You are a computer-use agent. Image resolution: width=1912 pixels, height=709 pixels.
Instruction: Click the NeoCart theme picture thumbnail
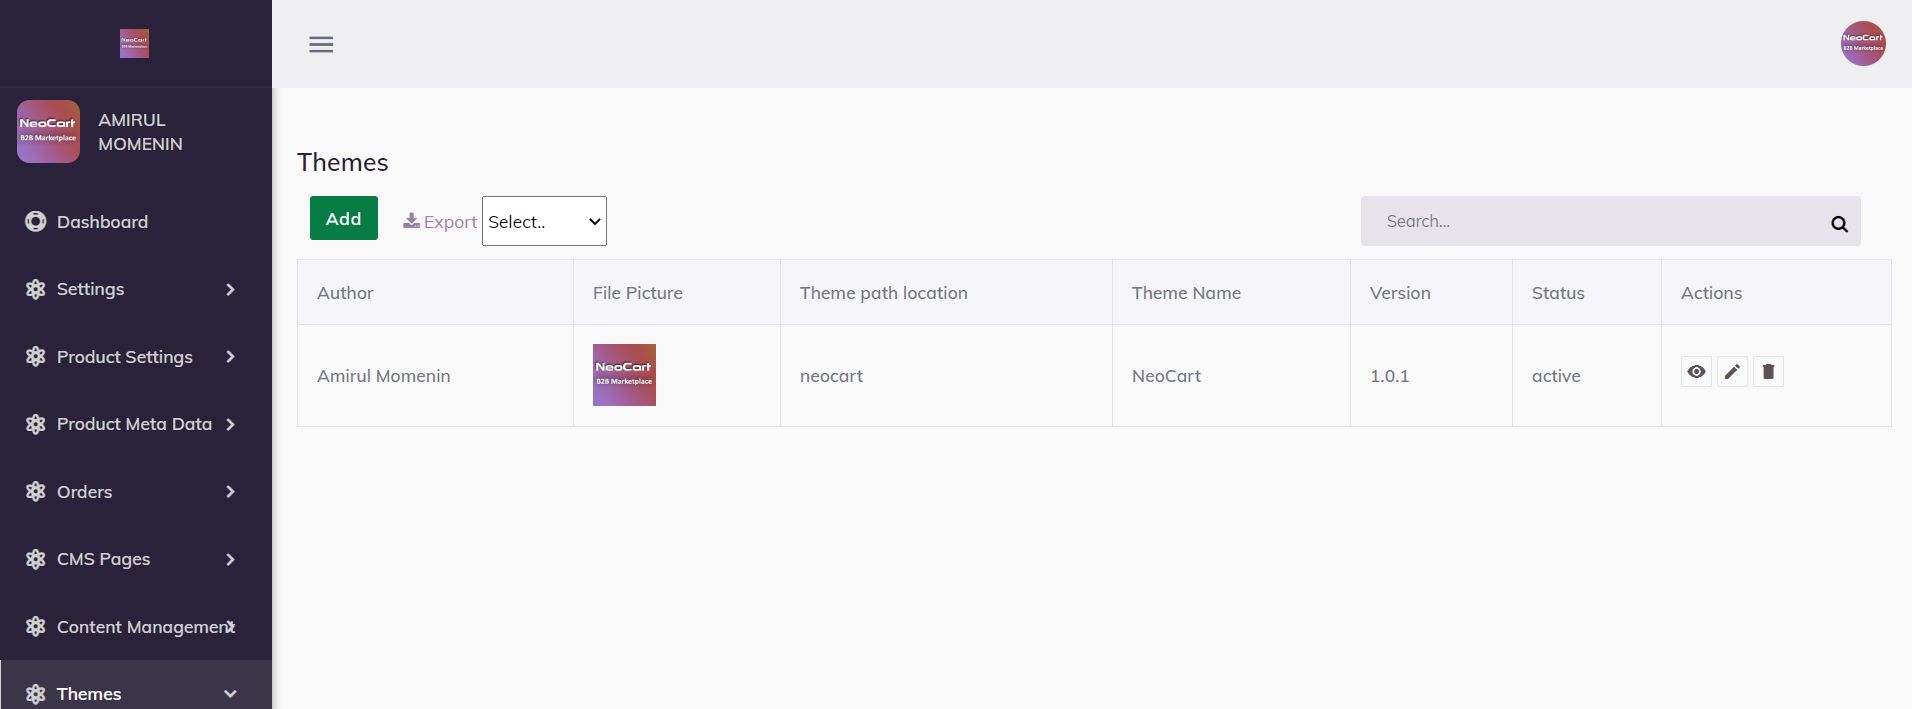pos(624,375)
